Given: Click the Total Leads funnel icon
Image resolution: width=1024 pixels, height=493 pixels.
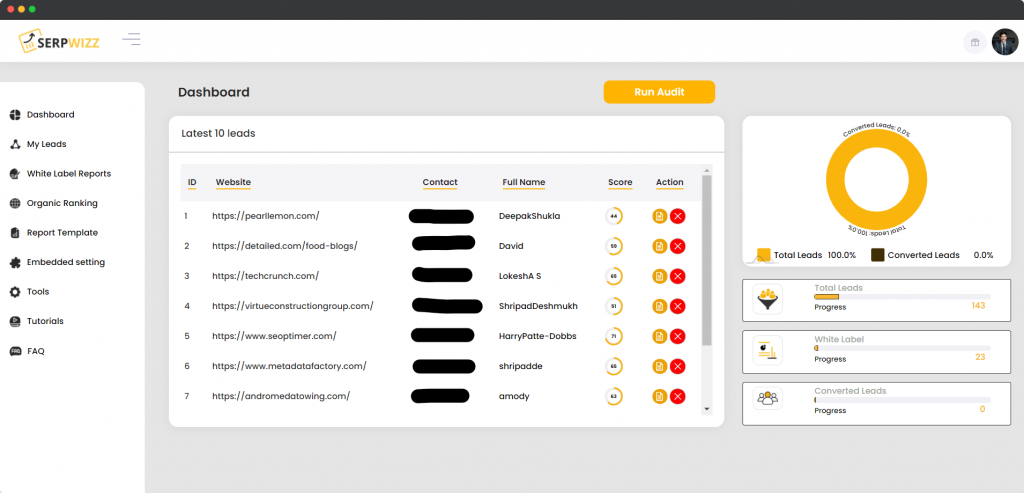Looking at the screenshot, I should (x=768, y=299).
